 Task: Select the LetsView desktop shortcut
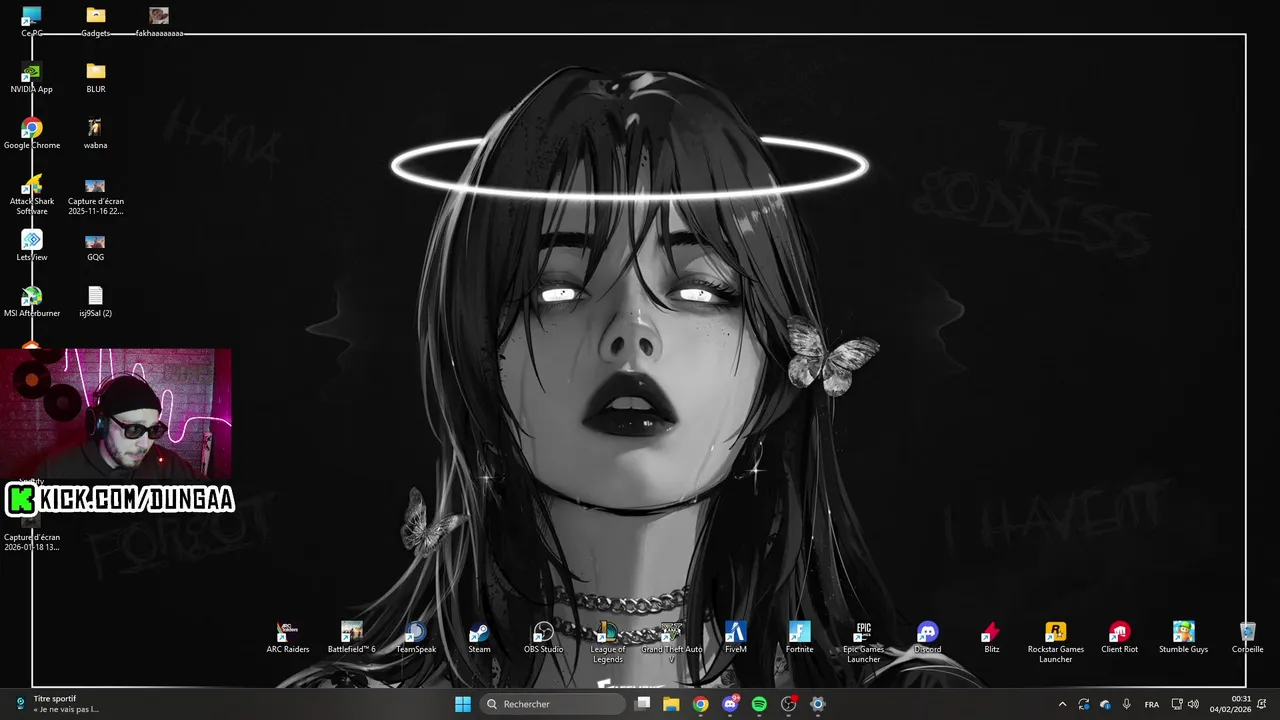32,246
